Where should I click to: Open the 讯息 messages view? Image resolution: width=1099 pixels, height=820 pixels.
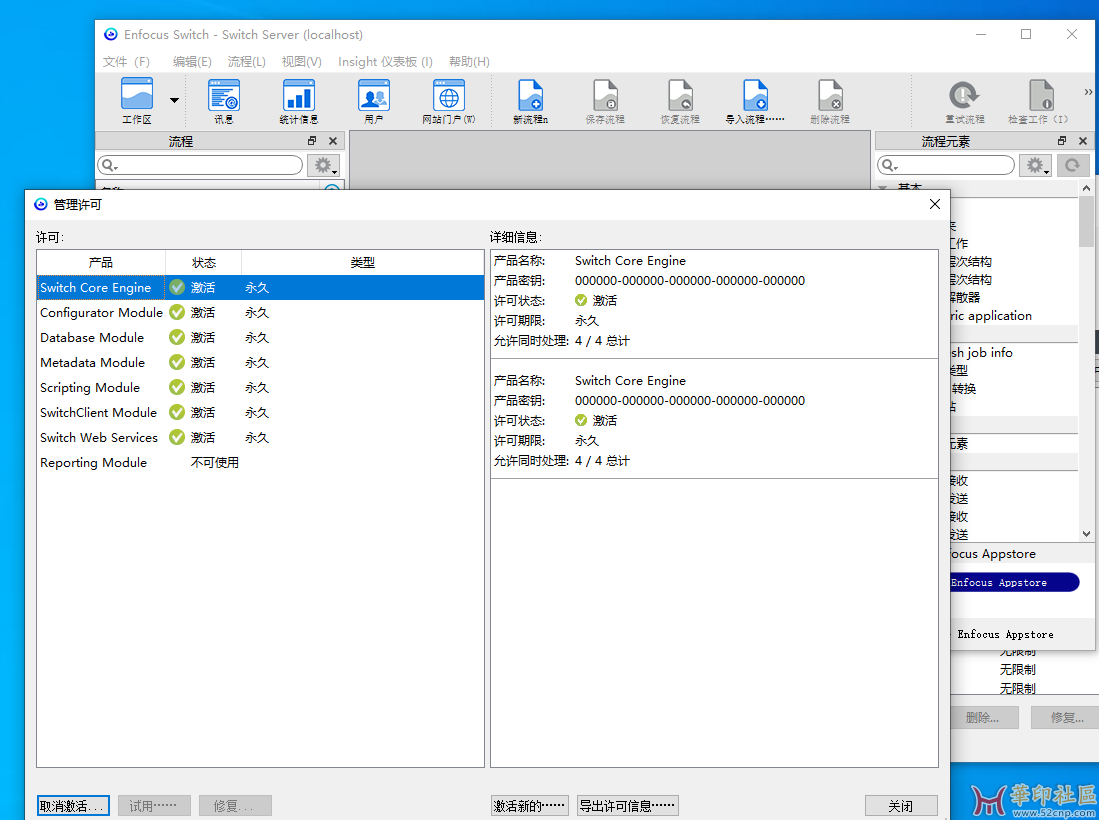point(224,101)
